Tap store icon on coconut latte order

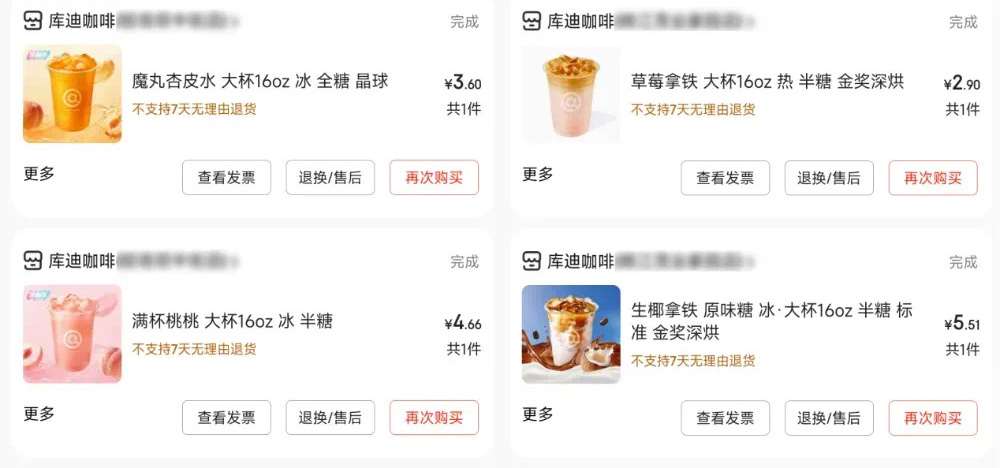pos(531,261)
